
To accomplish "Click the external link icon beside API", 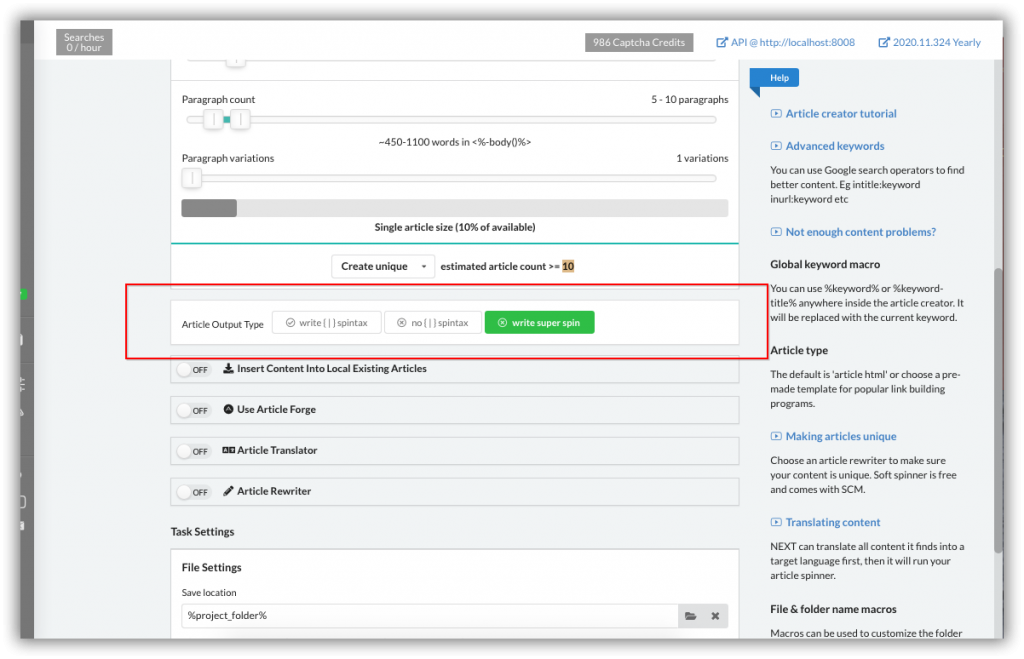I will (722, 42).
